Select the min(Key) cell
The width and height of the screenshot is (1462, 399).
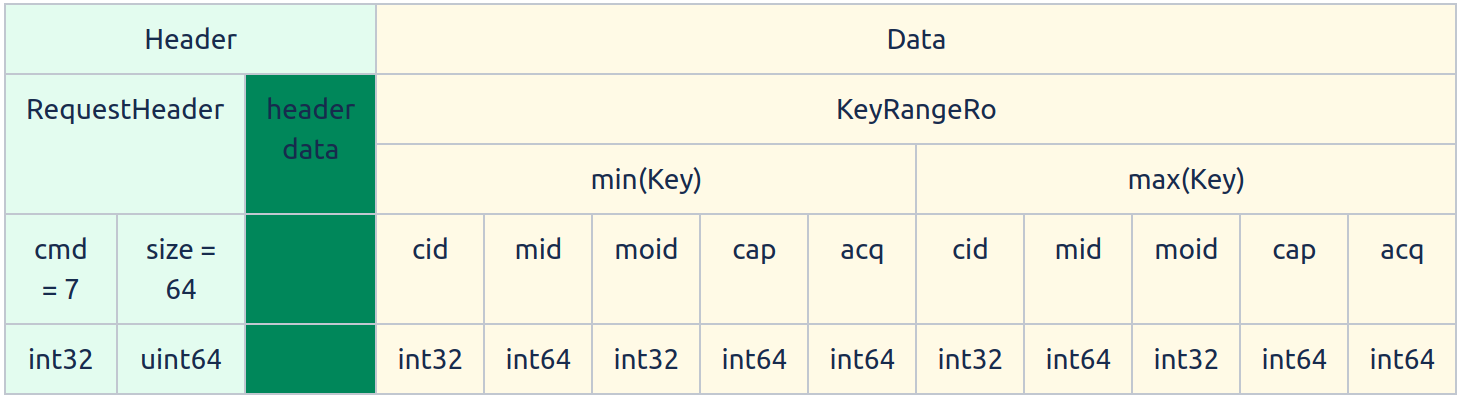(646, 179)
